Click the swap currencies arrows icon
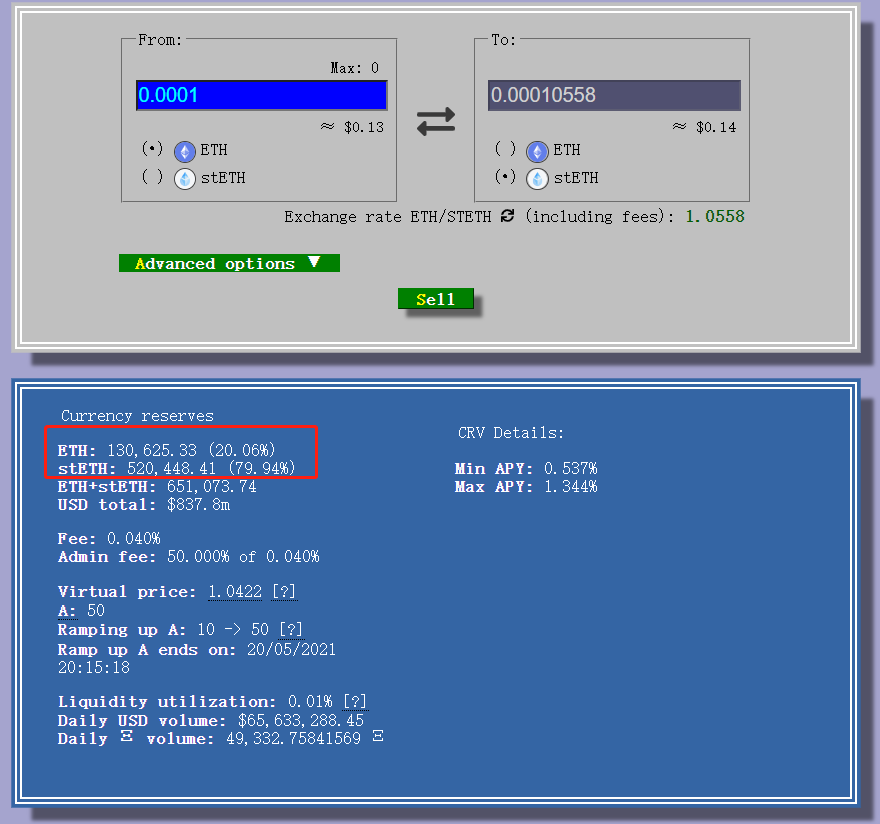This screenshot has width=880, height=824. tap(436, 122)
